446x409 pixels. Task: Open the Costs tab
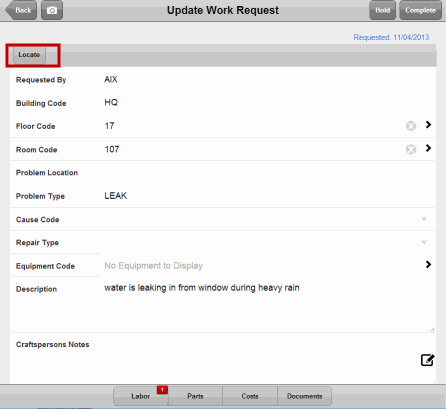pyautogui.click(x=250, y=396)
